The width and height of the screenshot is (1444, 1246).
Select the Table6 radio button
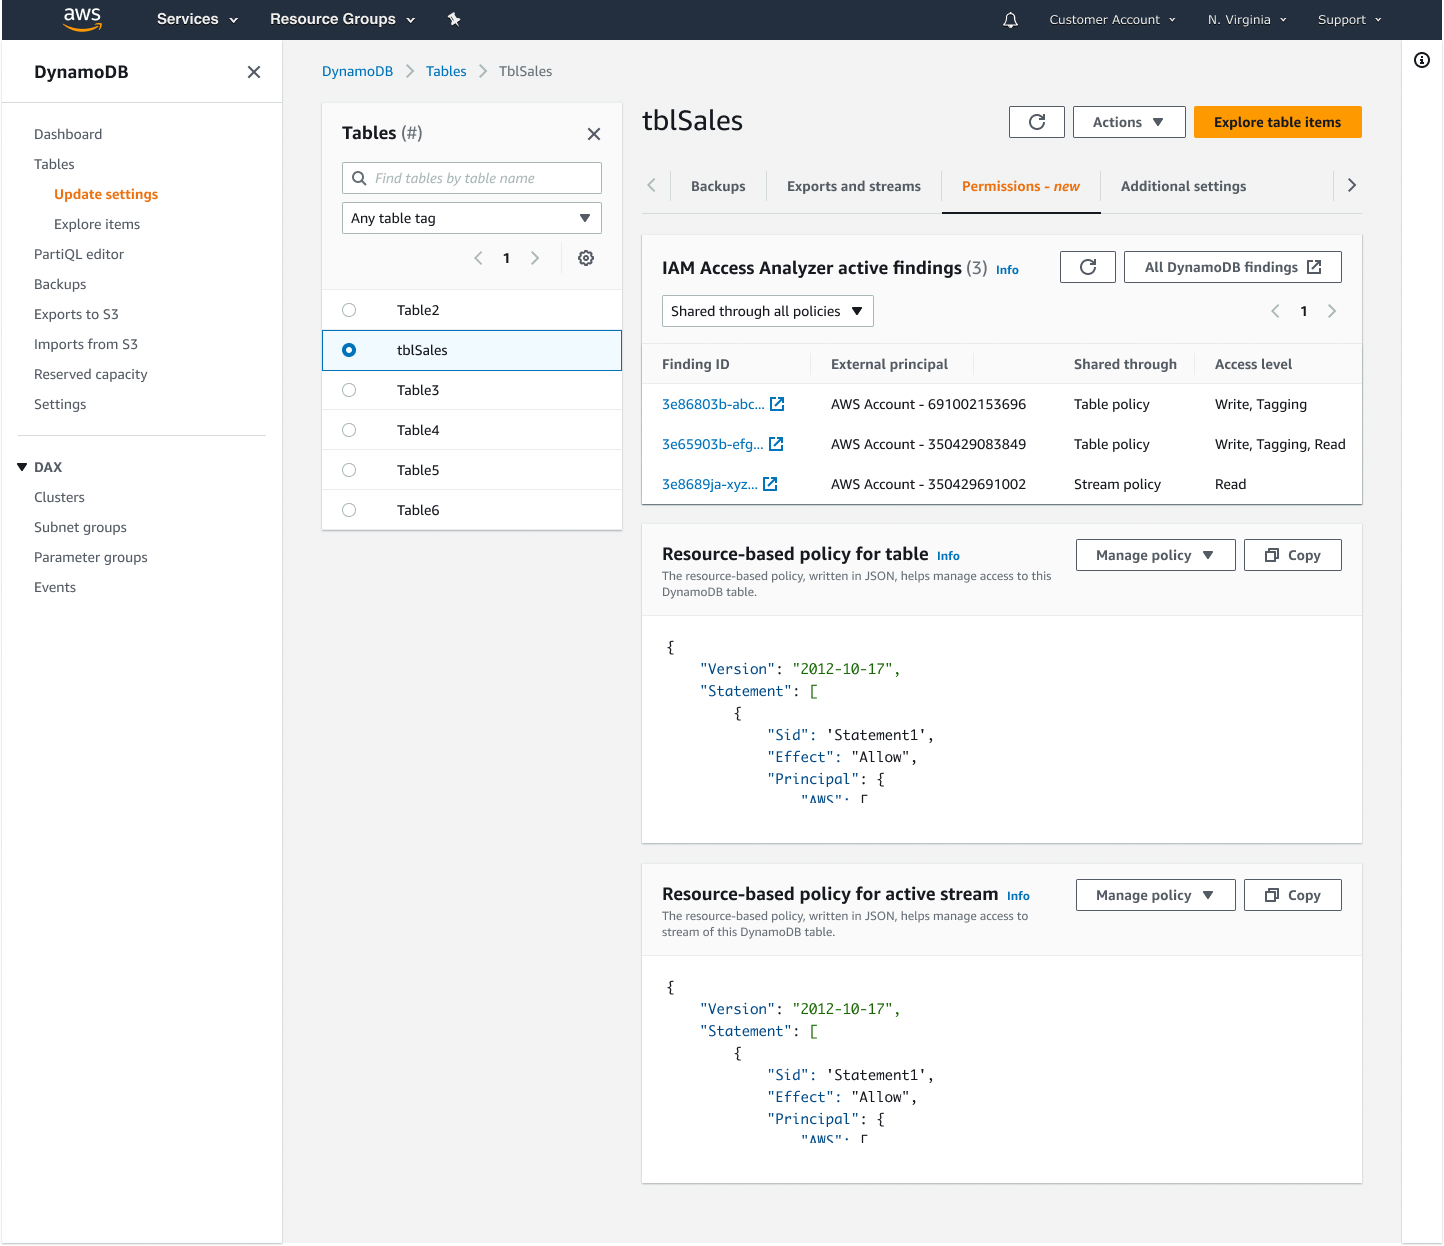349,510
